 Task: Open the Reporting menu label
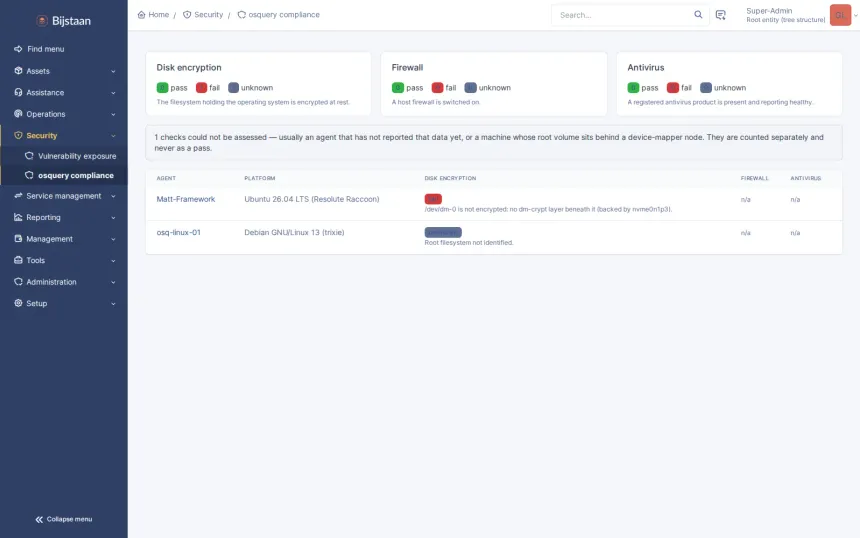click(43, 217)
